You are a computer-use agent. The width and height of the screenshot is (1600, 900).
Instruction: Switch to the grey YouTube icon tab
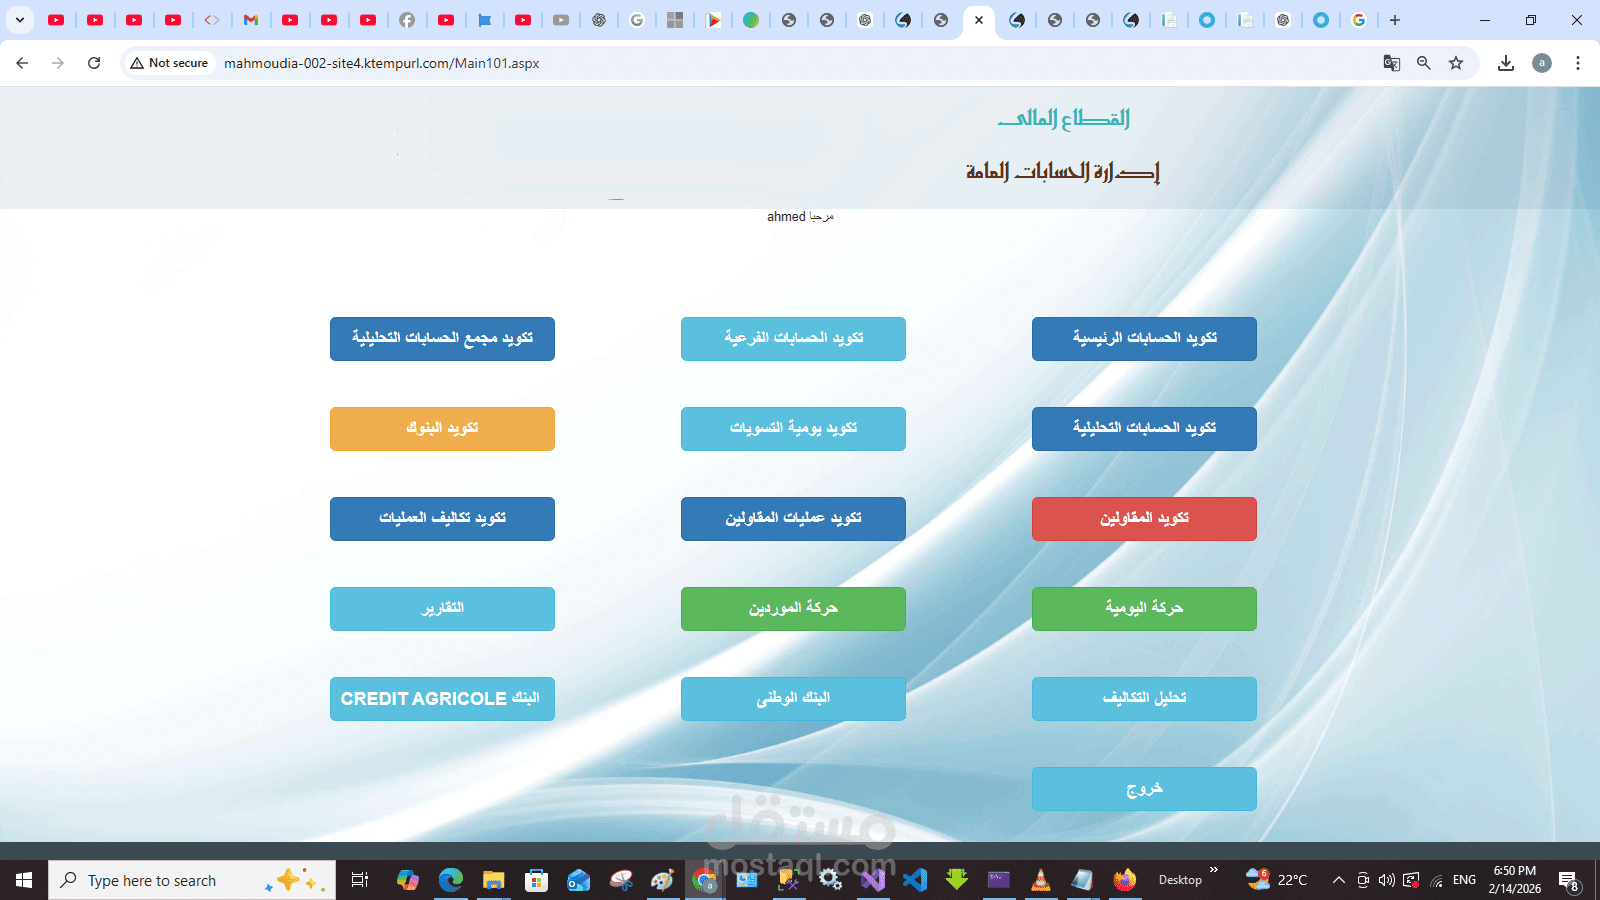[x=561, y=20]
